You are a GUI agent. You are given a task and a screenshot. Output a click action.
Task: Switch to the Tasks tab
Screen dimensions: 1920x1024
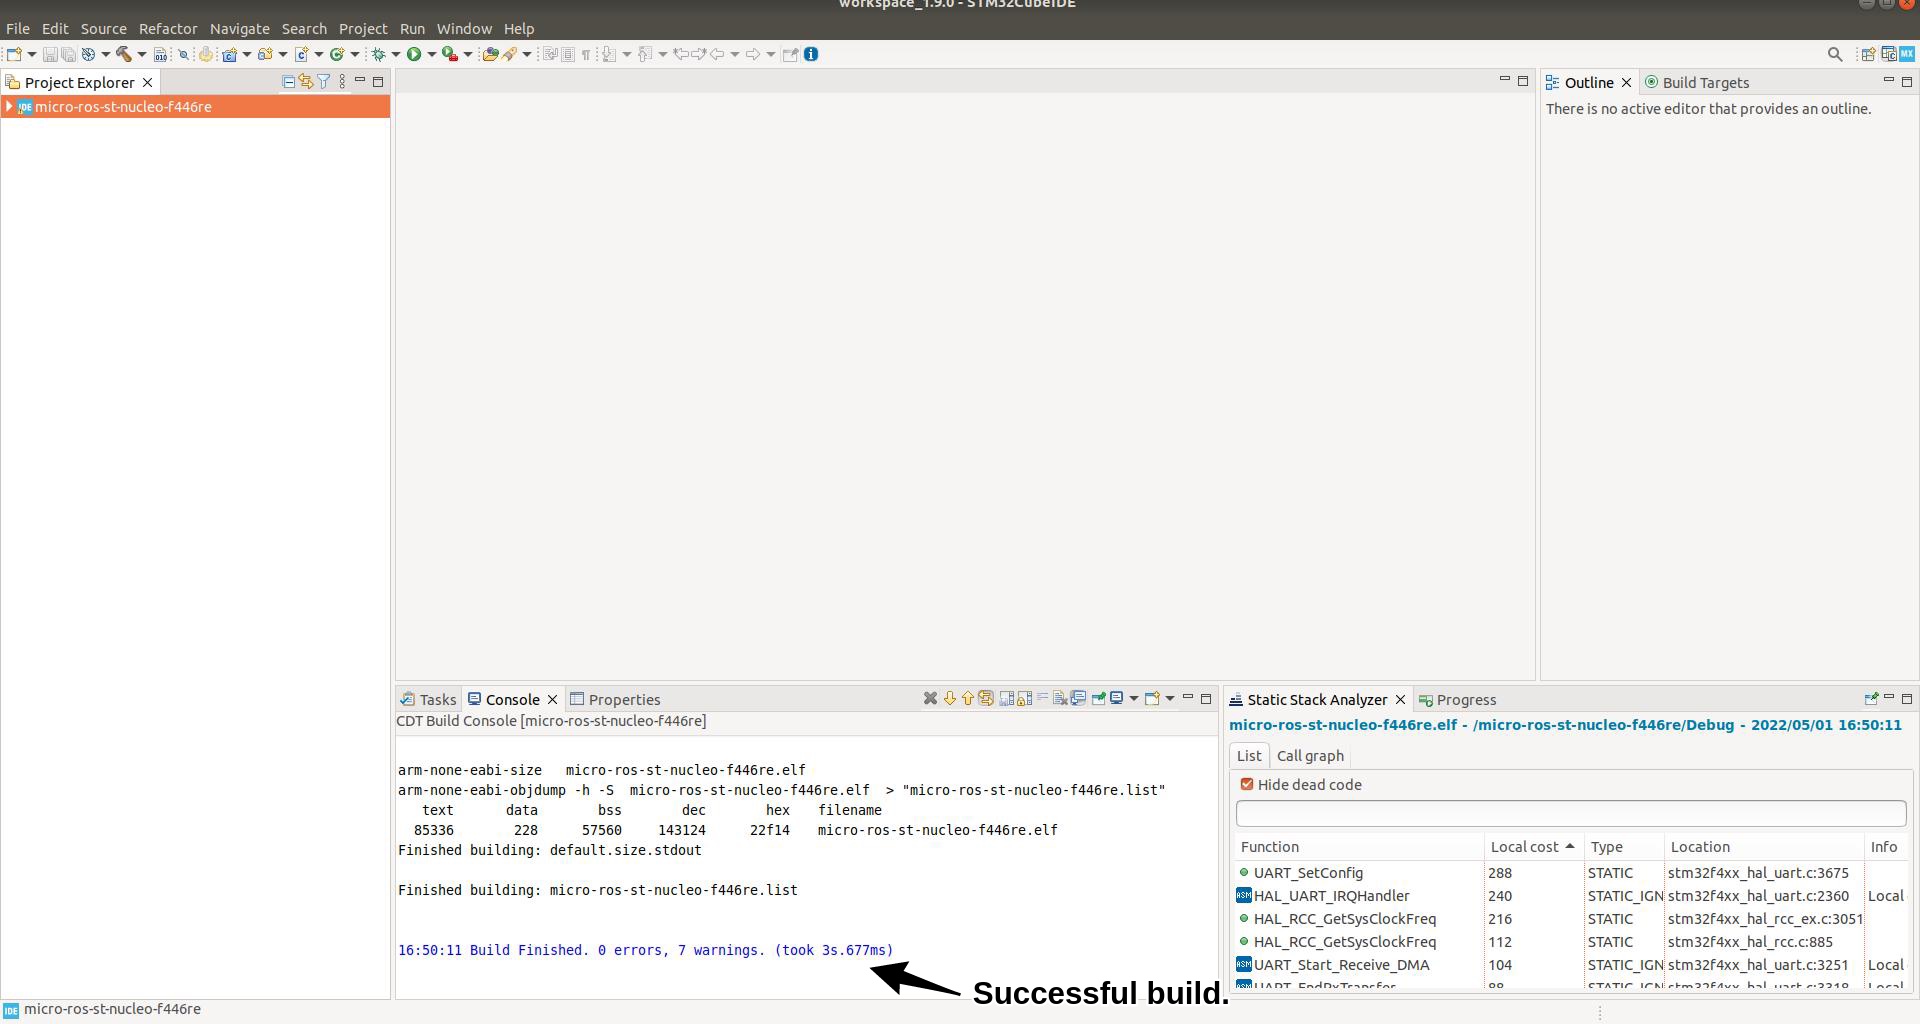point(429,700)
